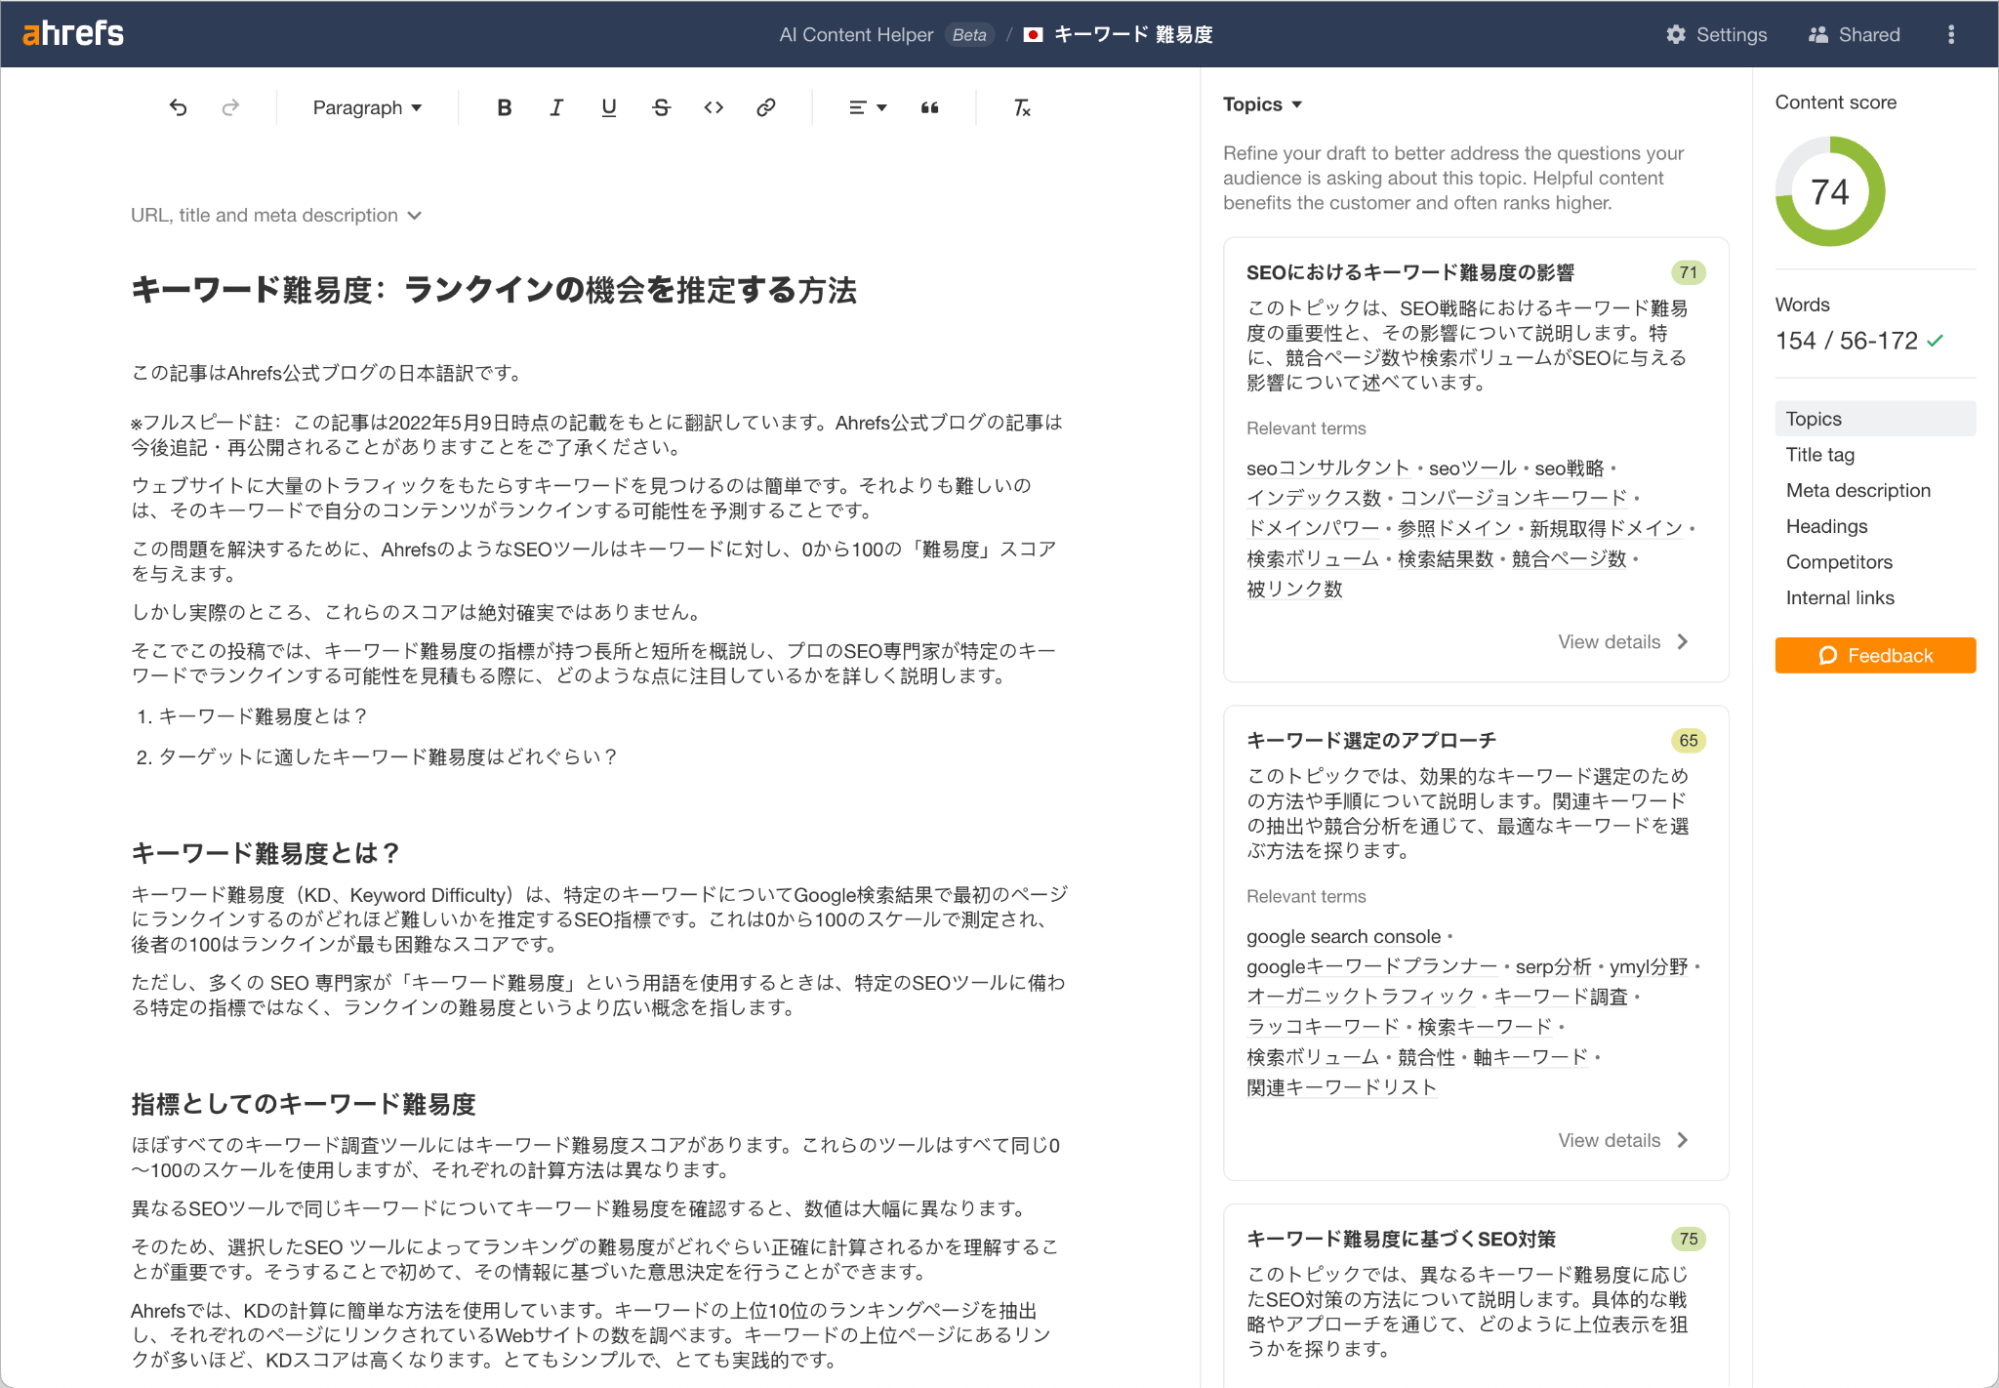Click the ドメインパワー relevant term

1312,528
